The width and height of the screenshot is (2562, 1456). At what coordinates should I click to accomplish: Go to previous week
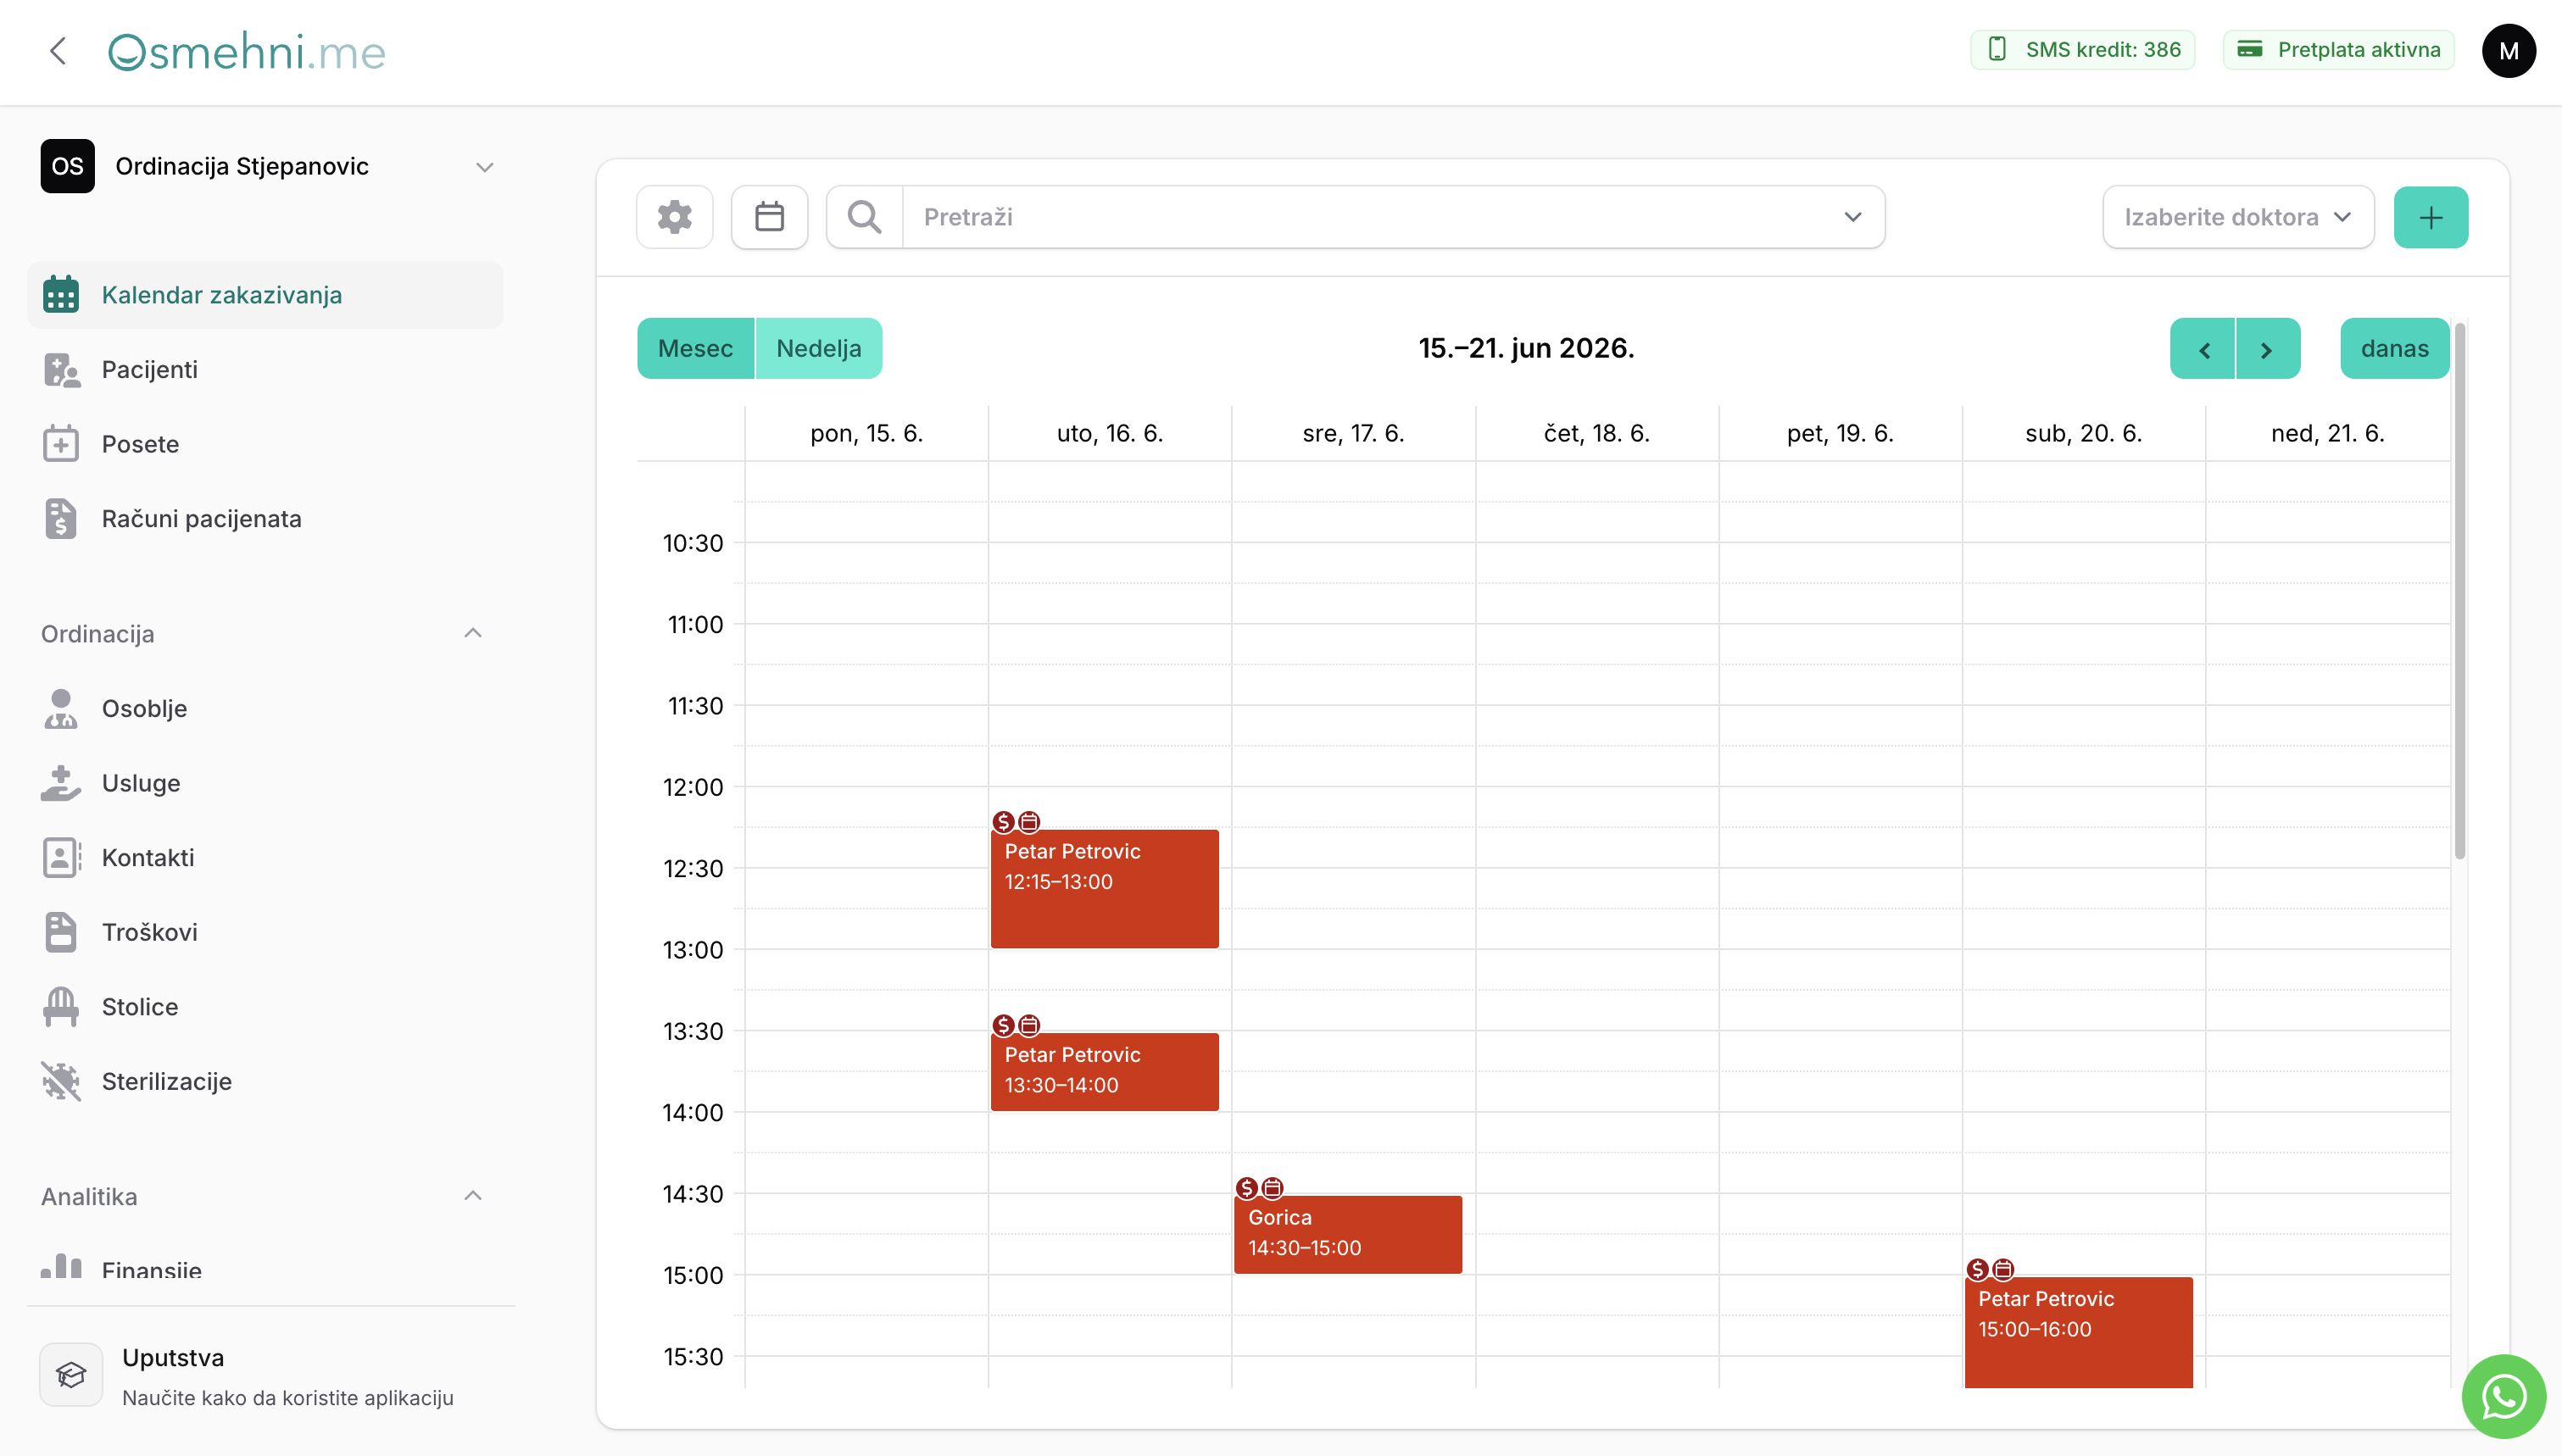tap(2202, 348)
